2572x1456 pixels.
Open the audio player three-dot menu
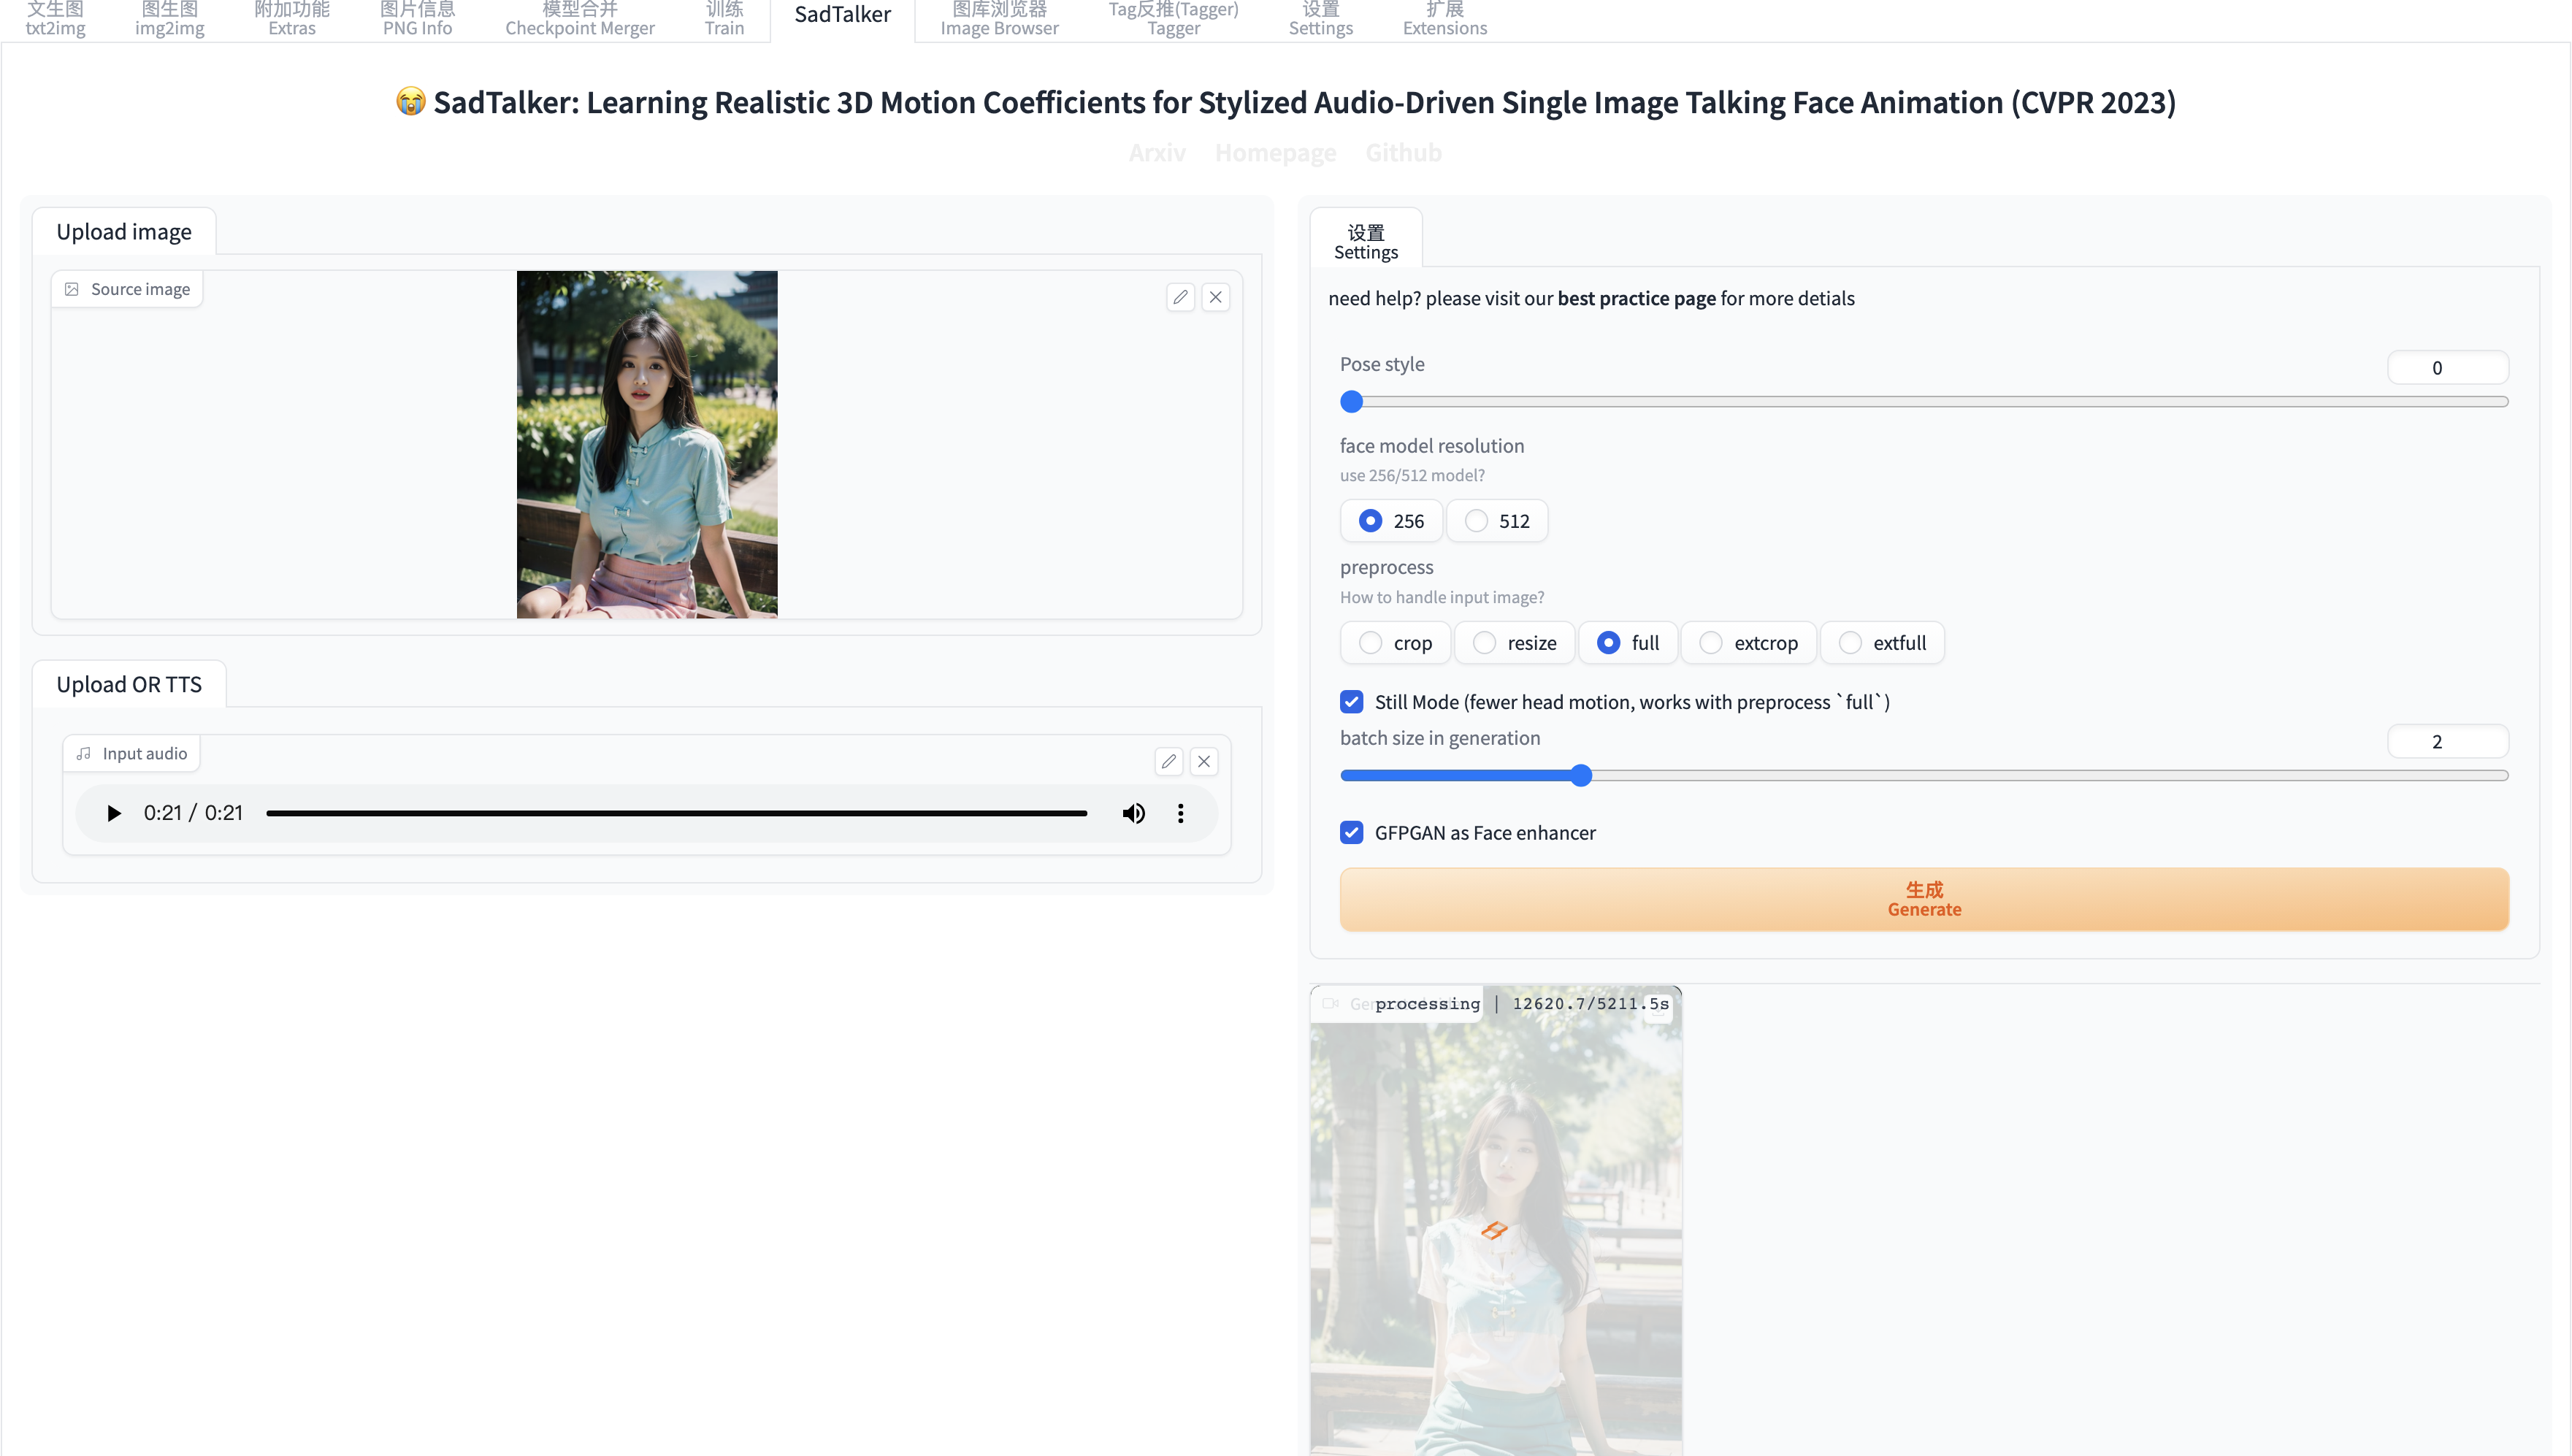pyautogui.click(x=1180, y=813)
